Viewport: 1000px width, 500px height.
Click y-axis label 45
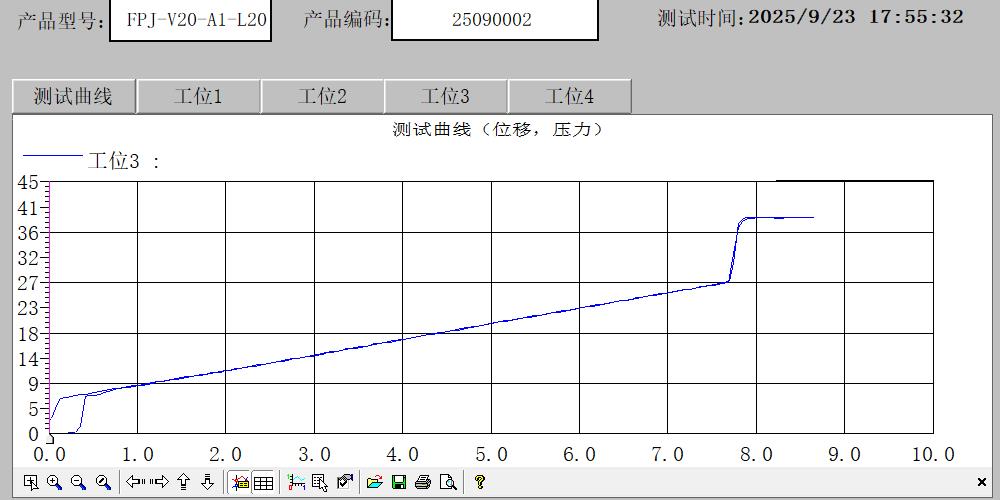(x=27, y=182)
